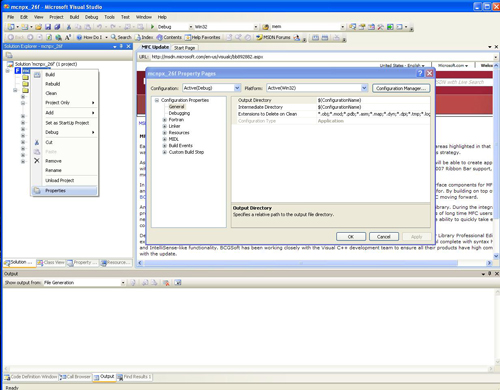
Task: Click the Save floppy disk icon
Action: click(x=48, y=27)
